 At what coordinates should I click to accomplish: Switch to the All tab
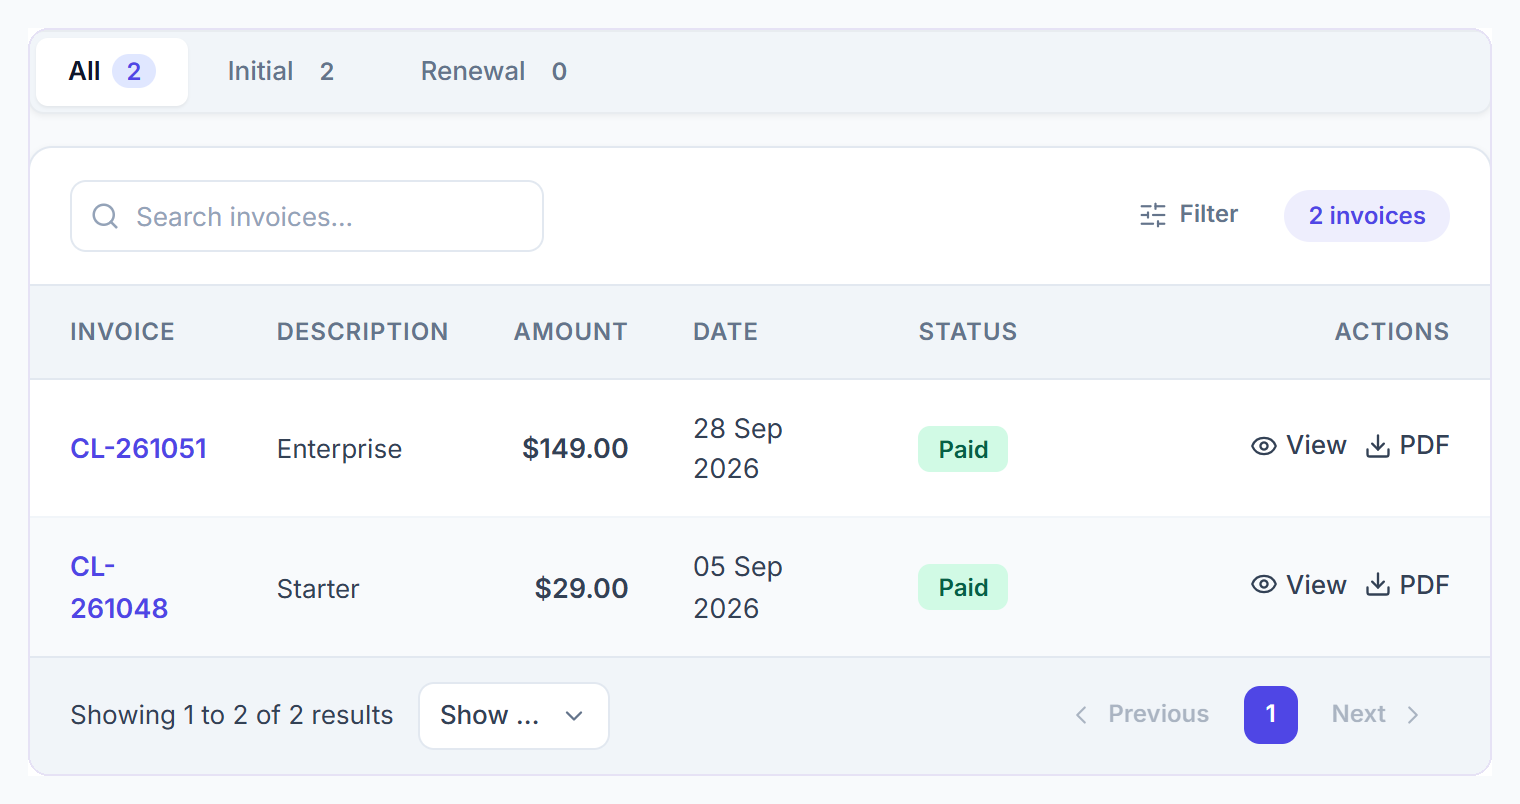(112, 72)
